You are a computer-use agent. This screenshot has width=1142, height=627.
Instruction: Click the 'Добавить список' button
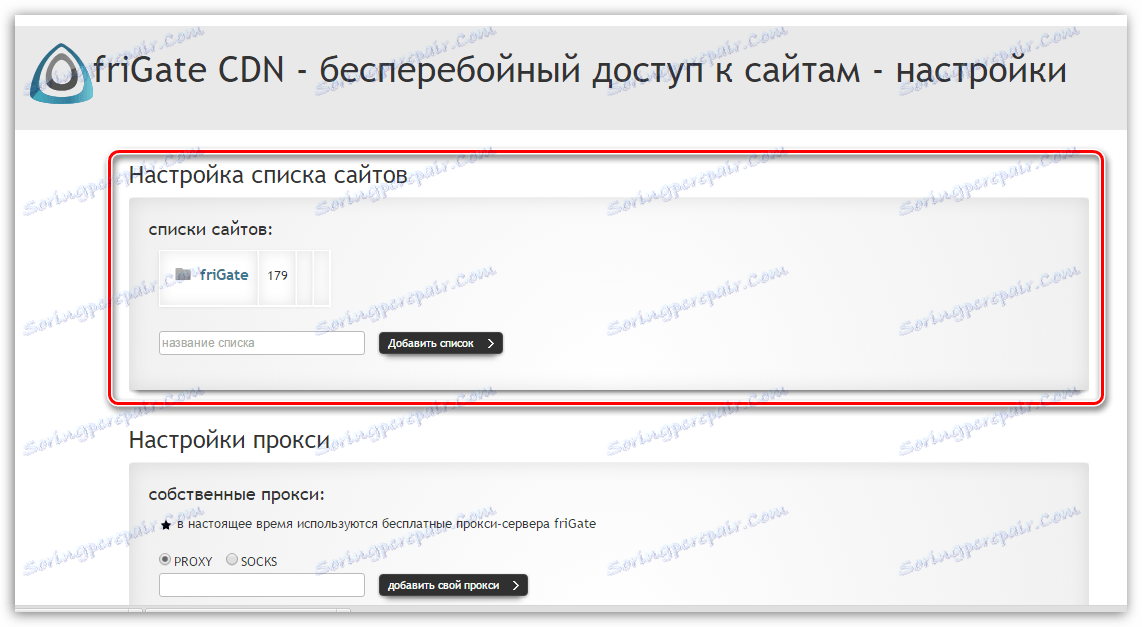pos(441,343)
